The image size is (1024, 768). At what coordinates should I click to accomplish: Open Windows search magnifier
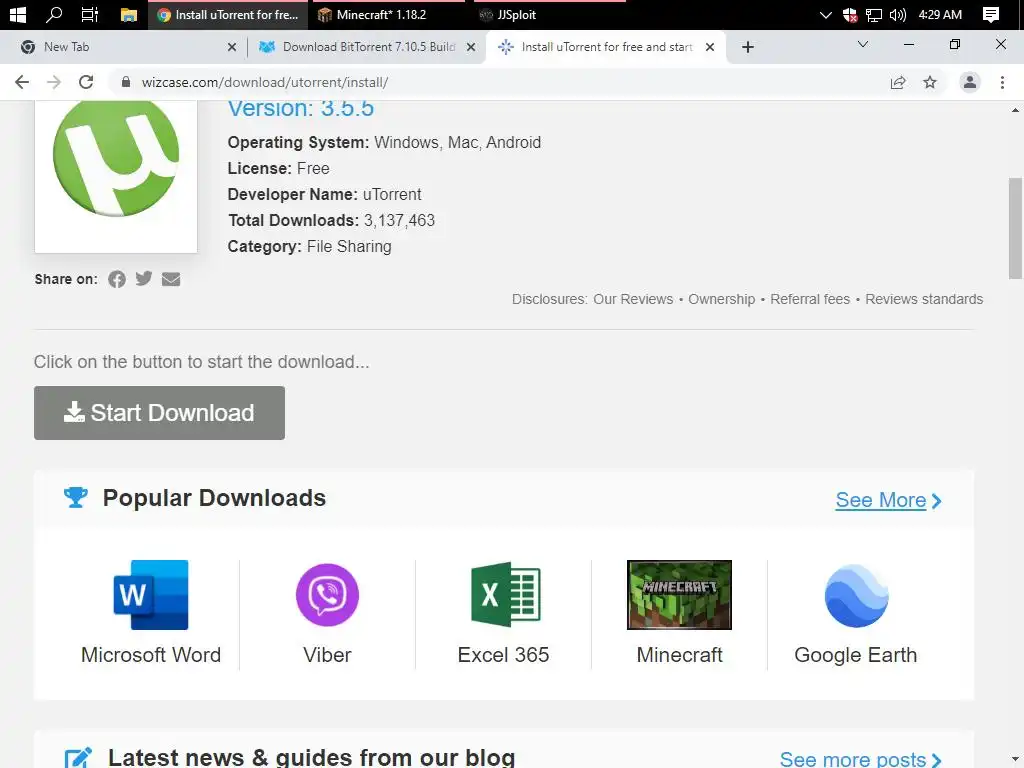[x=54, y=14]
